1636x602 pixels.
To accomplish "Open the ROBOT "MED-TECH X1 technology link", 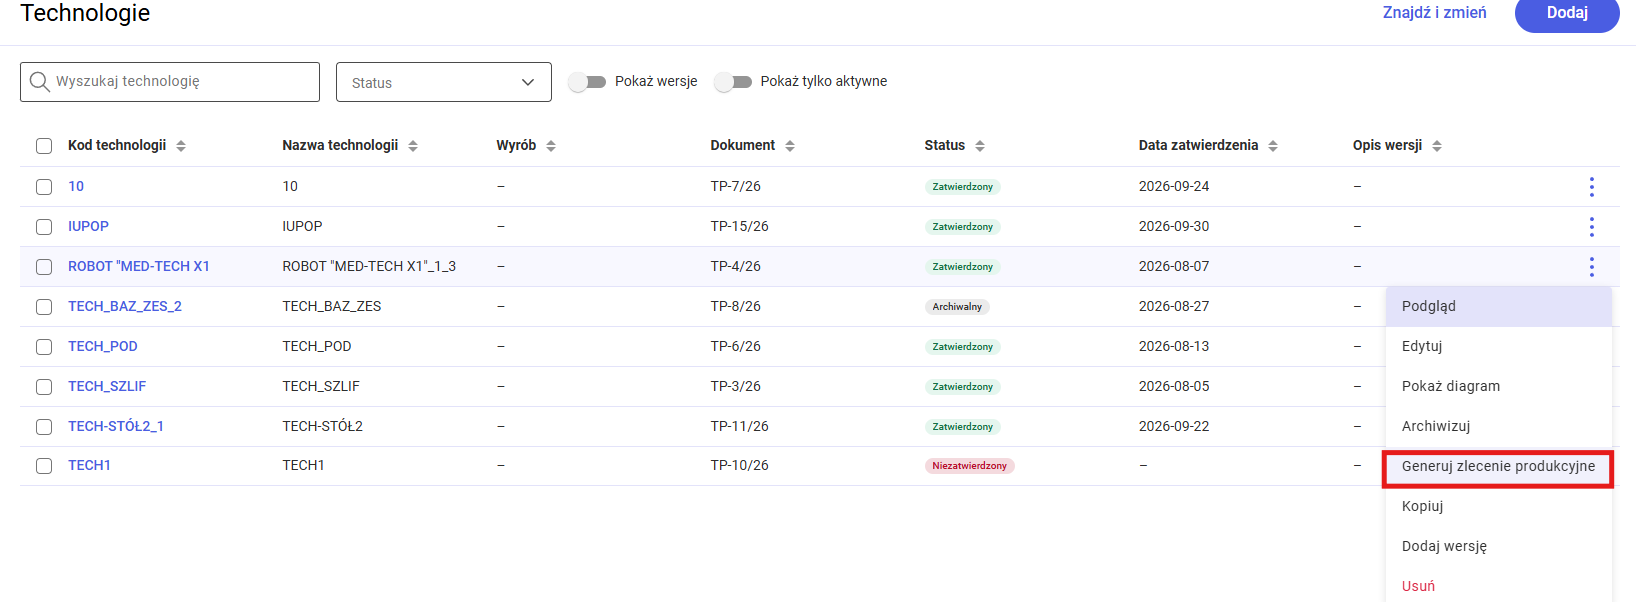I will [x=139, y=267].
